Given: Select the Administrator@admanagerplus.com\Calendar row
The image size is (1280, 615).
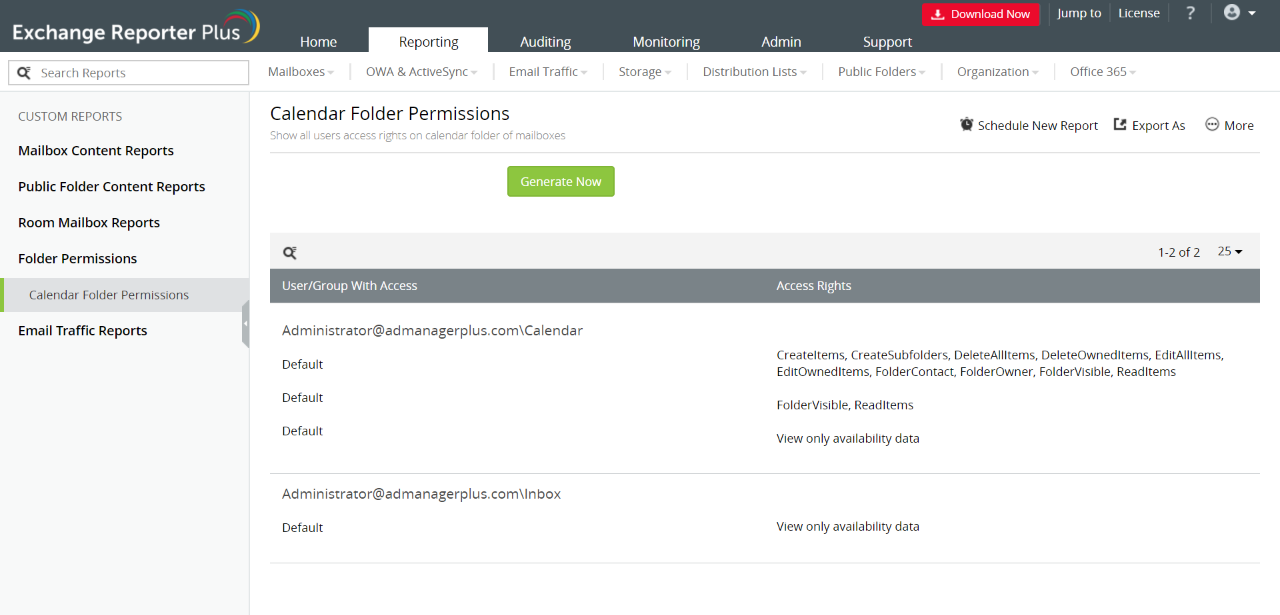Looking at the screenshot, I should pos(432,329).
